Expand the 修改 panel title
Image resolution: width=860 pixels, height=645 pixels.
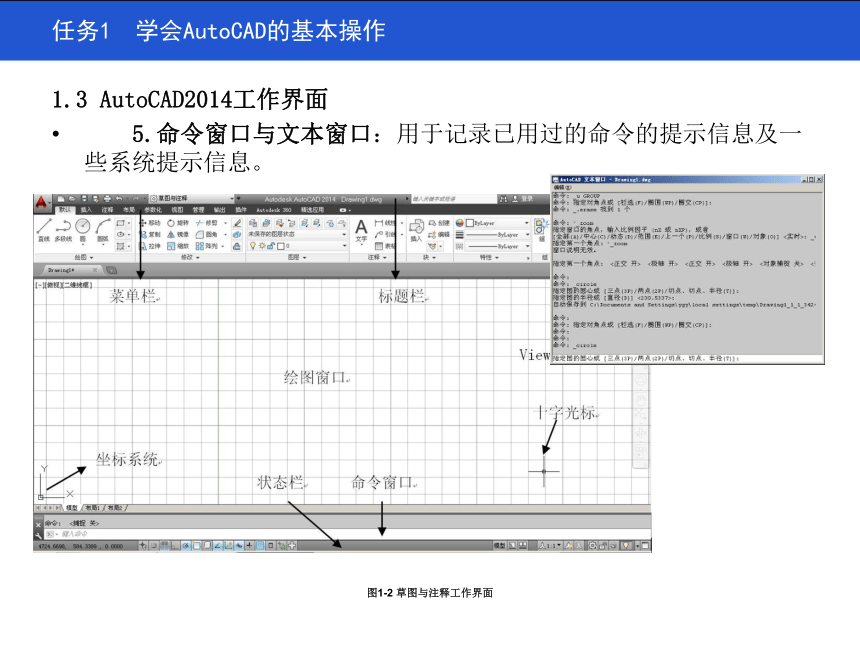tap(190, 257)
